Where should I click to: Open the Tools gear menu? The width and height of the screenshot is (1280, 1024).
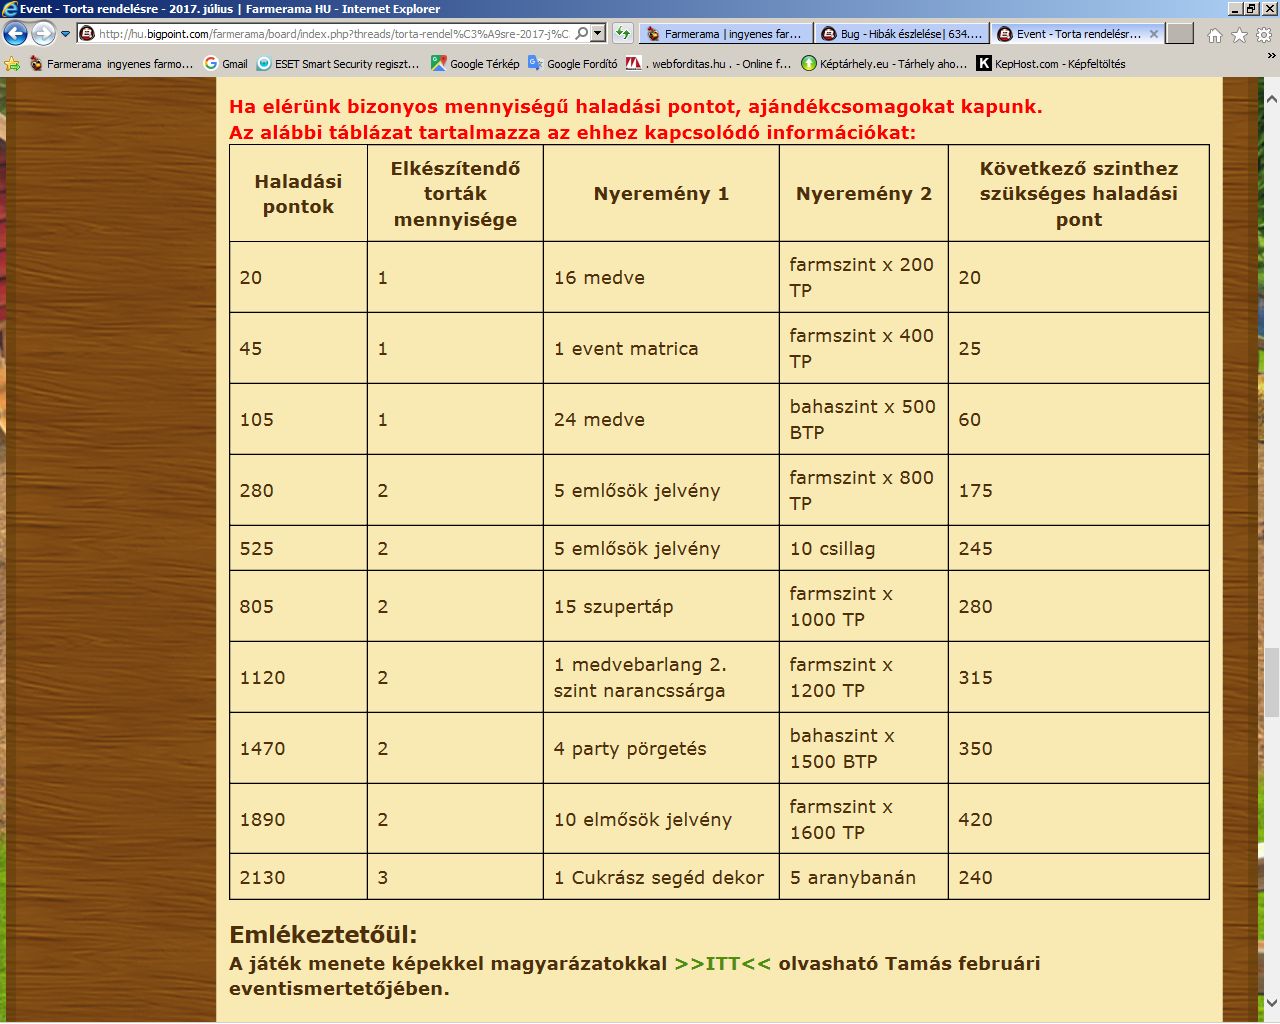point(1264,35)
